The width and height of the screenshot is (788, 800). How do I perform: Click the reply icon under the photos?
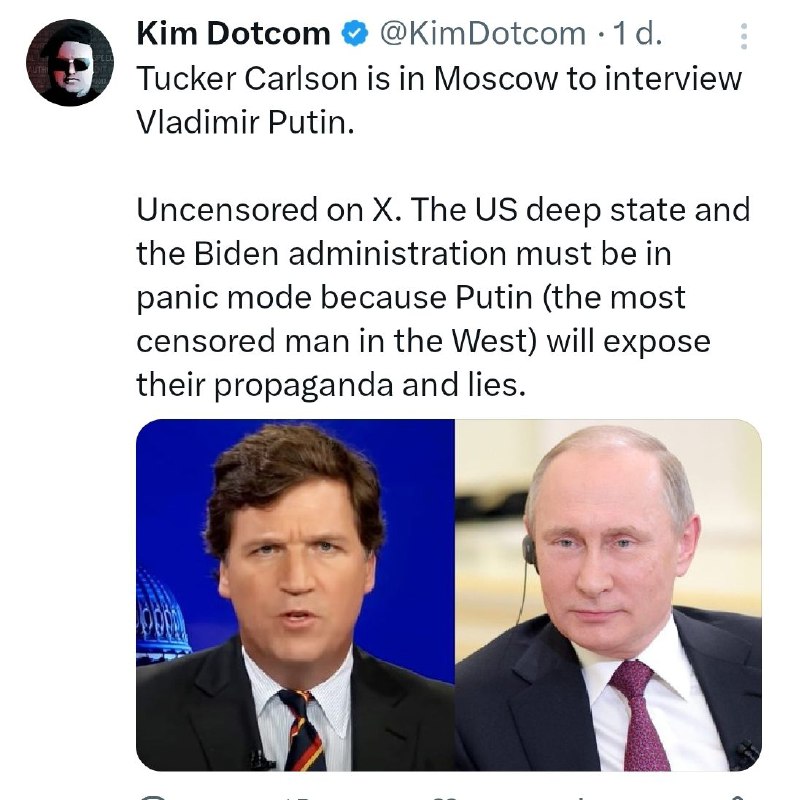point(152,797)
